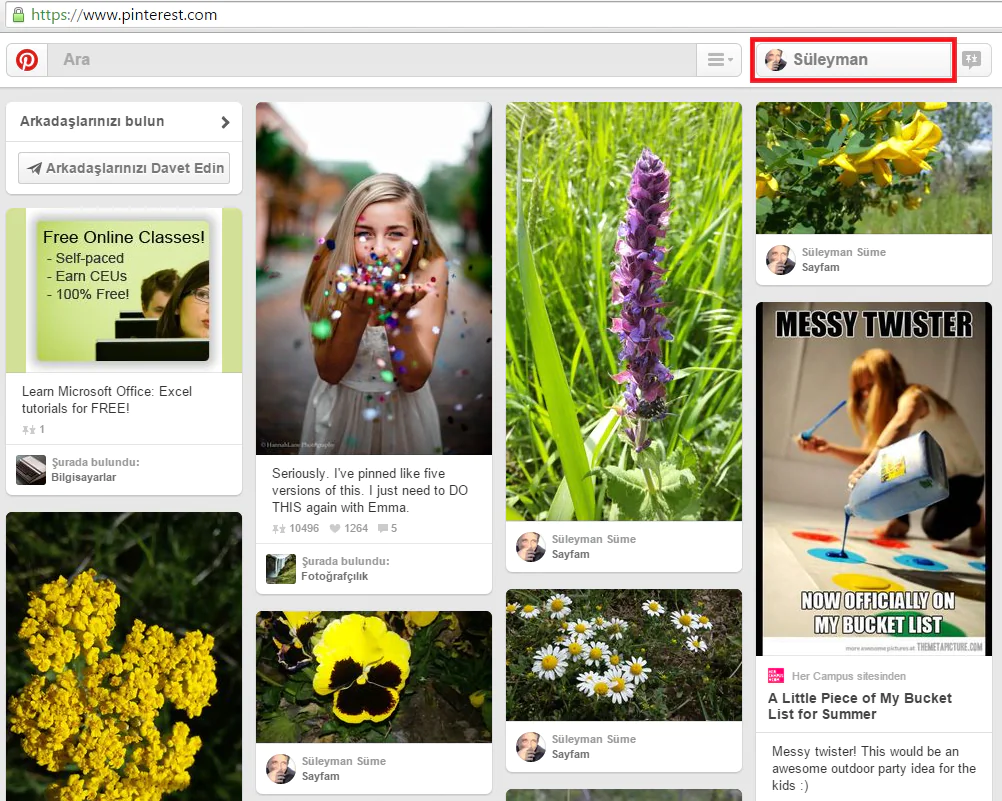Screen dimensions: 1002x801
Task: Click the Arkadaşlarınızı Davet Edin button
Action: tap(124, 168)
